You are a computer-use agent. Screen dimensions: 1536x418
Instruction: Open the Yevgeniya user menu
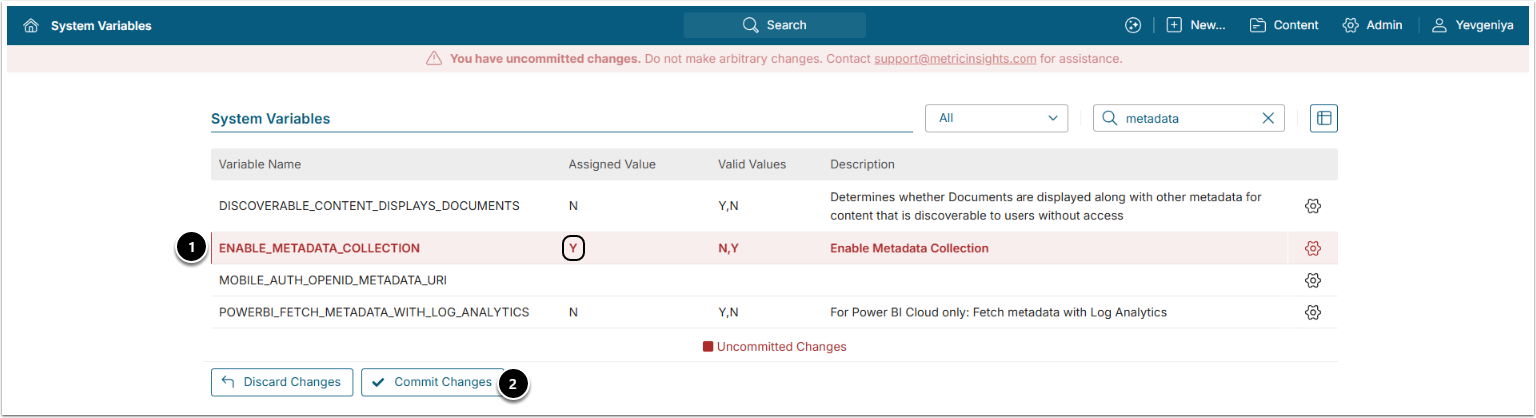(x=1475, y=25)
